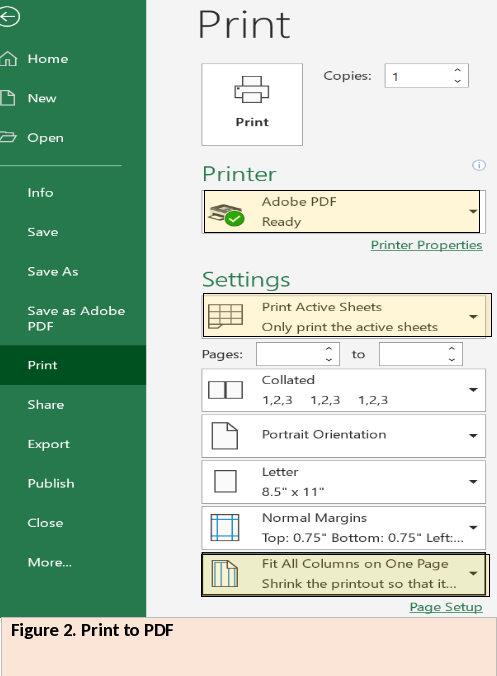Select Save As in sidebar
The width and height of the screenshot is (497, 676).
coord(53,272)
